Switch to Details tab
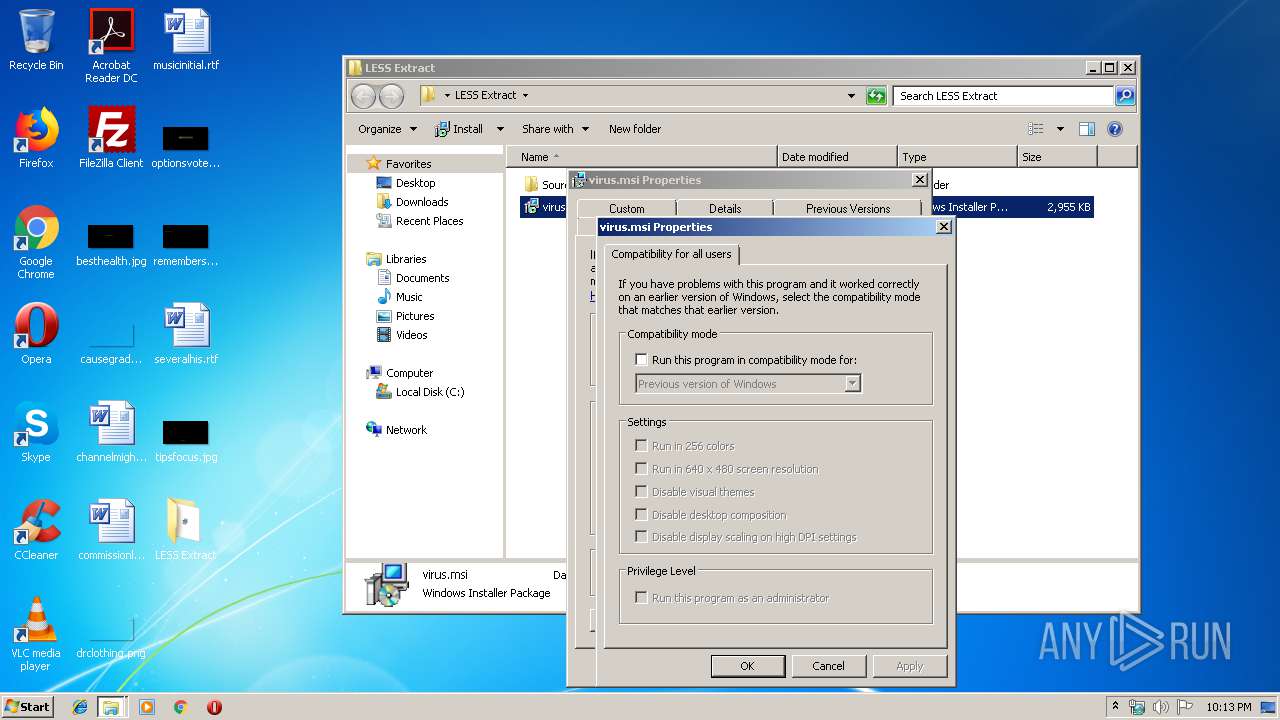Viewport: 1280px width, 720px height. tap(725, 209)
